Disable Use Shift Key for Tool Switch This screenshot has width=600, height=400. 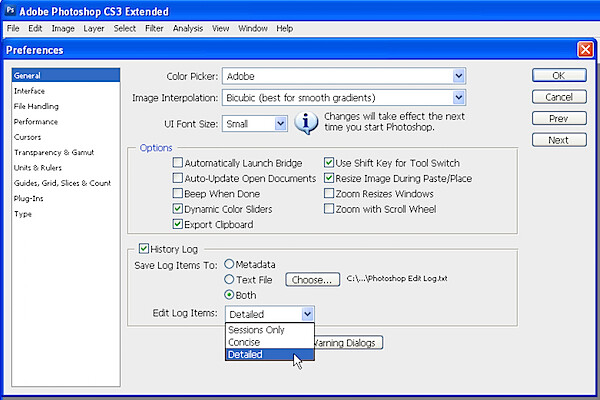coord(329,163)
